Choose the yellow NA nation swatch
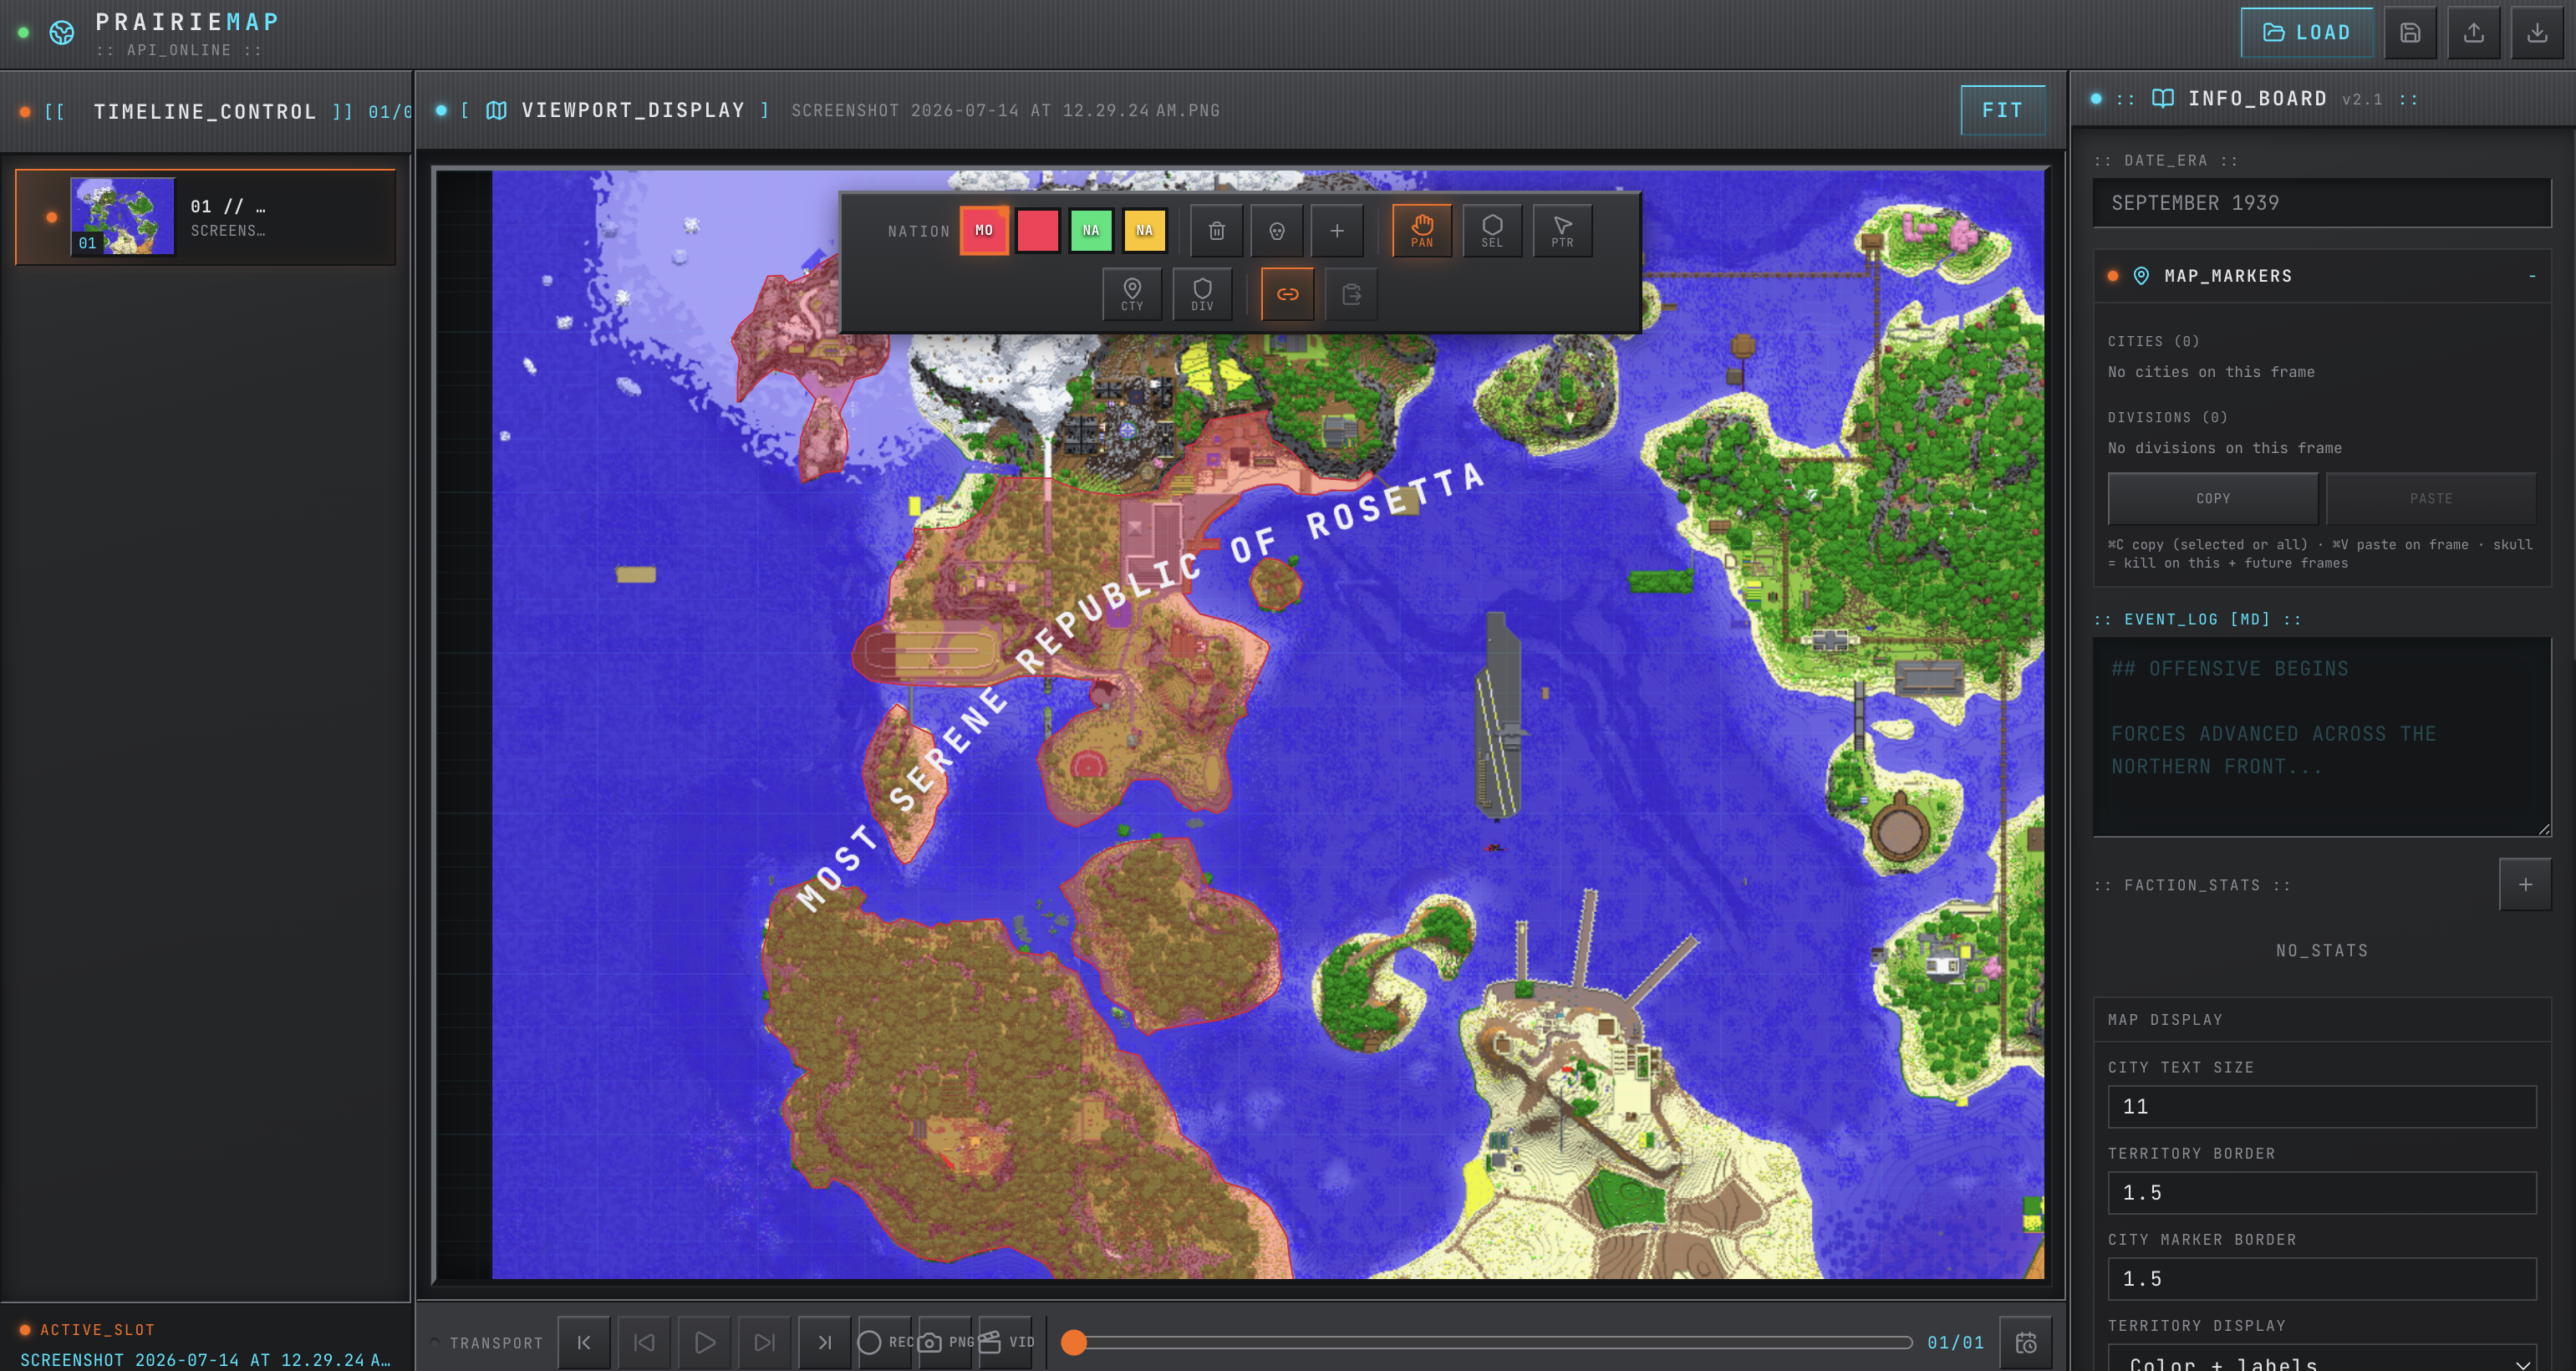2576x1371 pixels. click(x=1145, y=230)
